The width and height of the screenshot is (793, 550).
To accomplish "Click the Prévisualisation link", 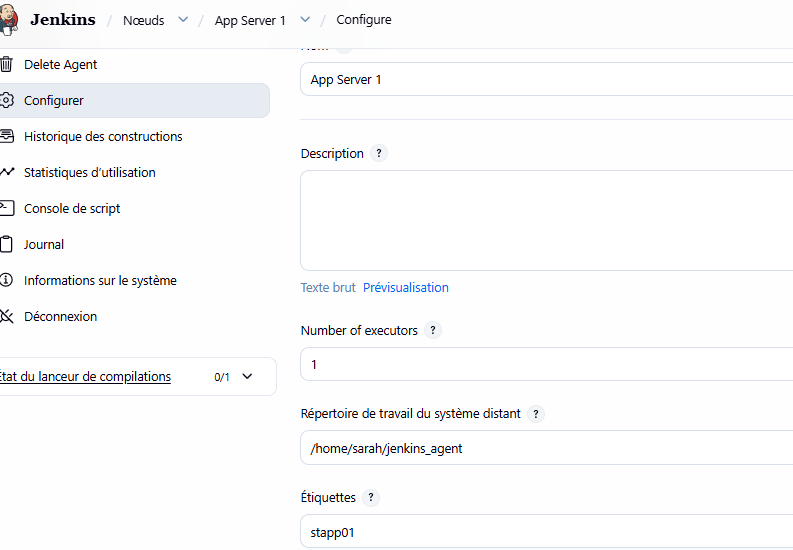I will pyautogui.click(x=405, y=288).
